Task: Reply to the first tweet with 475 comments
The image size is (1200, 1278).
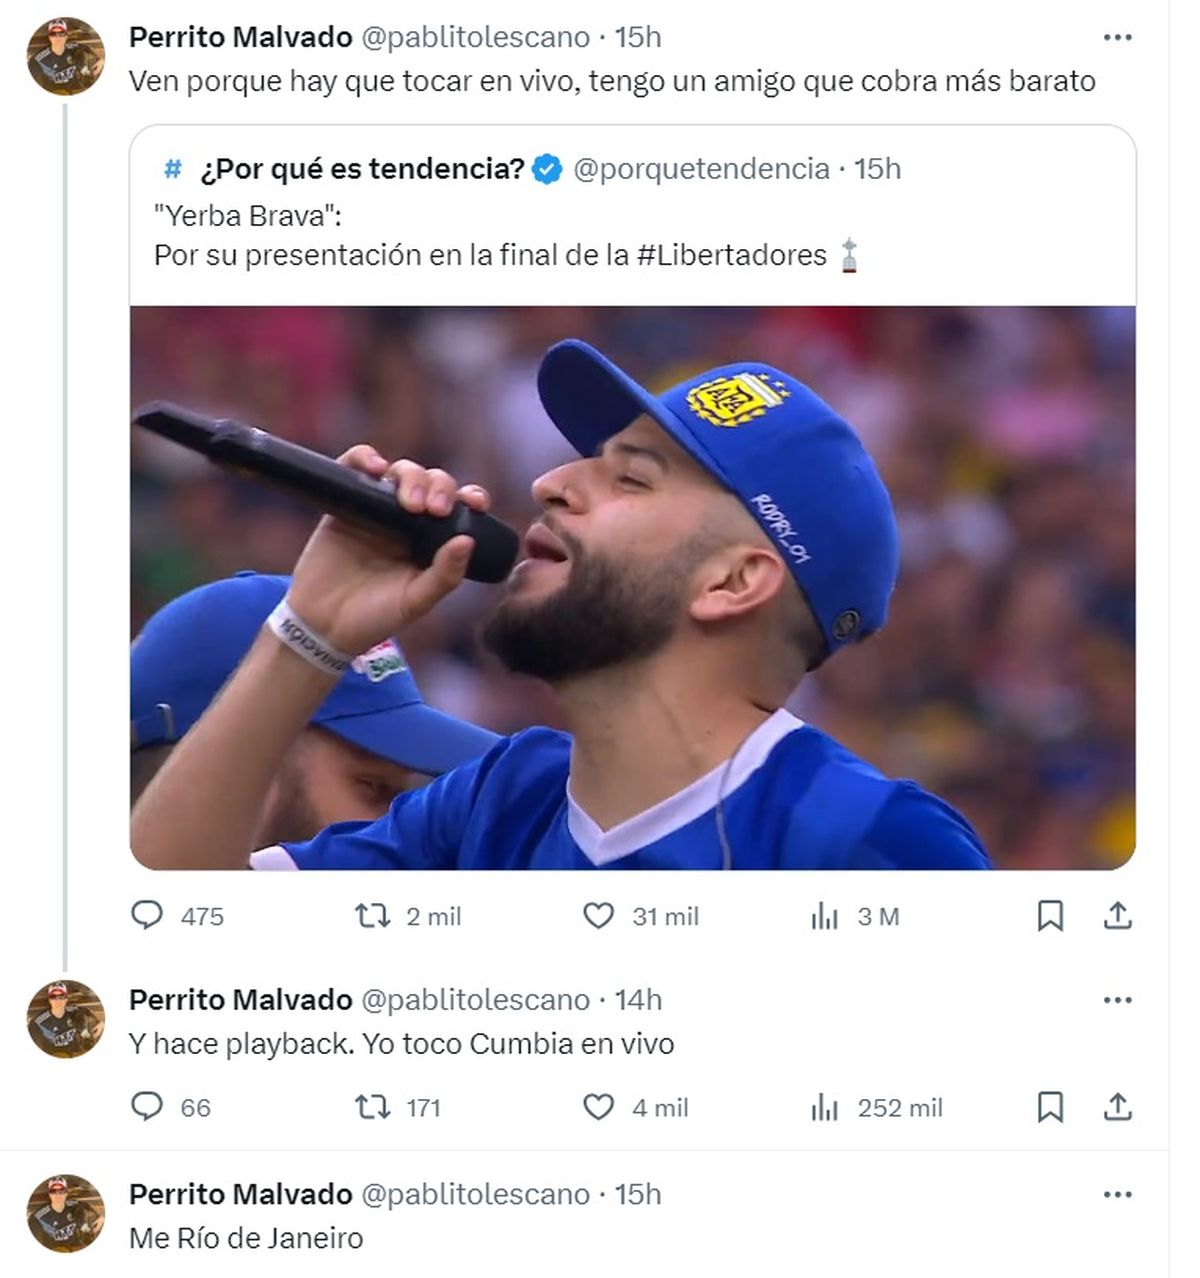Action: pos(147,915)
